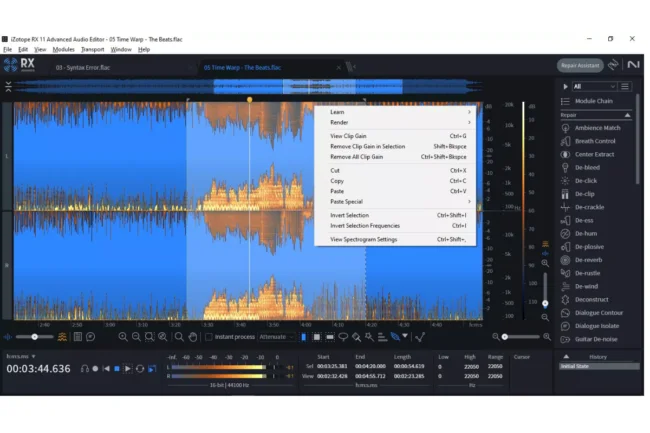Open the De-wind module
The image size is (650, 433).
coord(586,286)
